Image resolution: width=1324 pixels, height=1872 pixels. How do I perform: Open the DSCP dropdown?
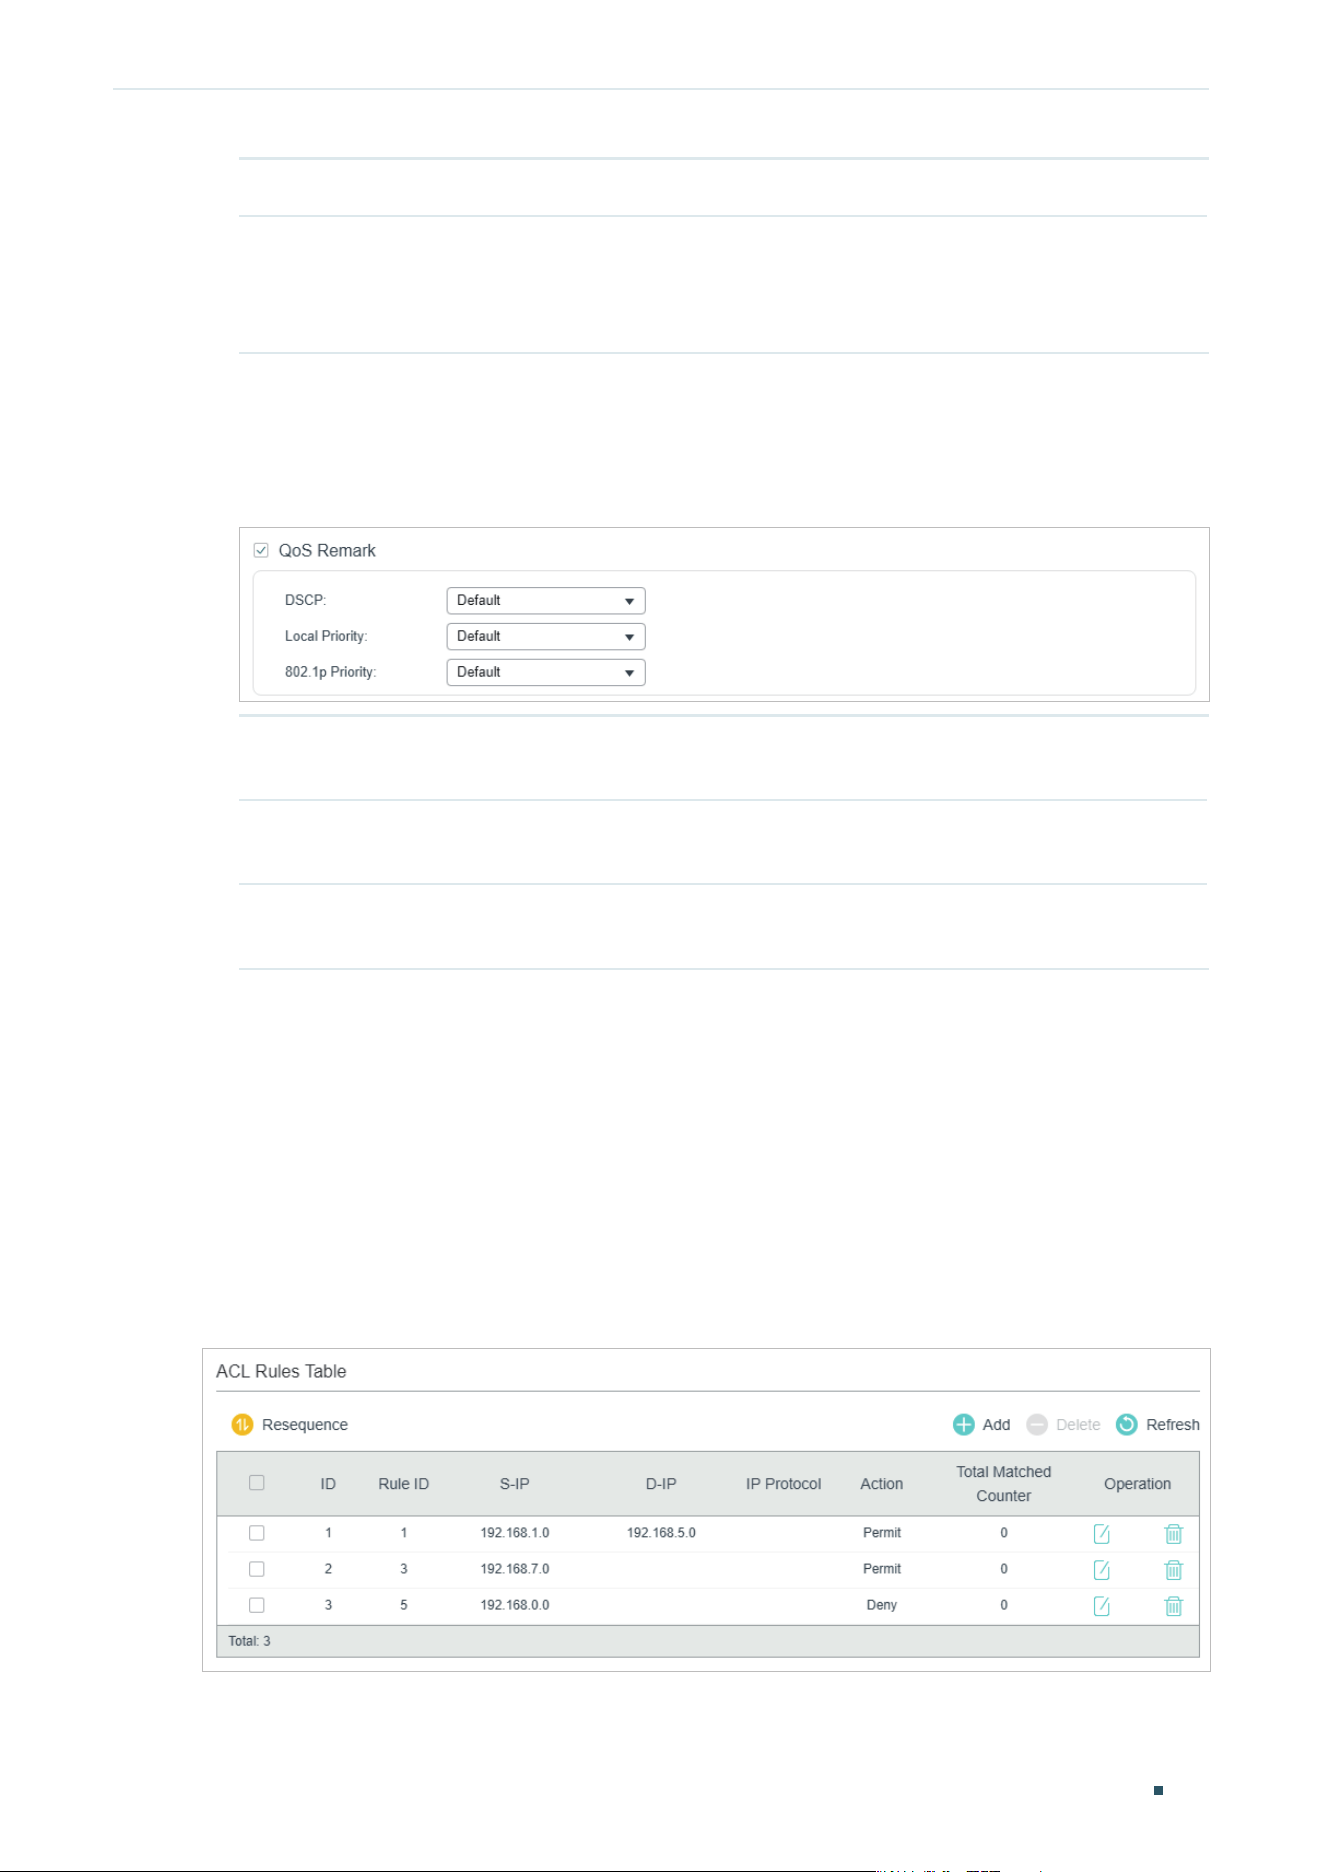pos(546,601)
